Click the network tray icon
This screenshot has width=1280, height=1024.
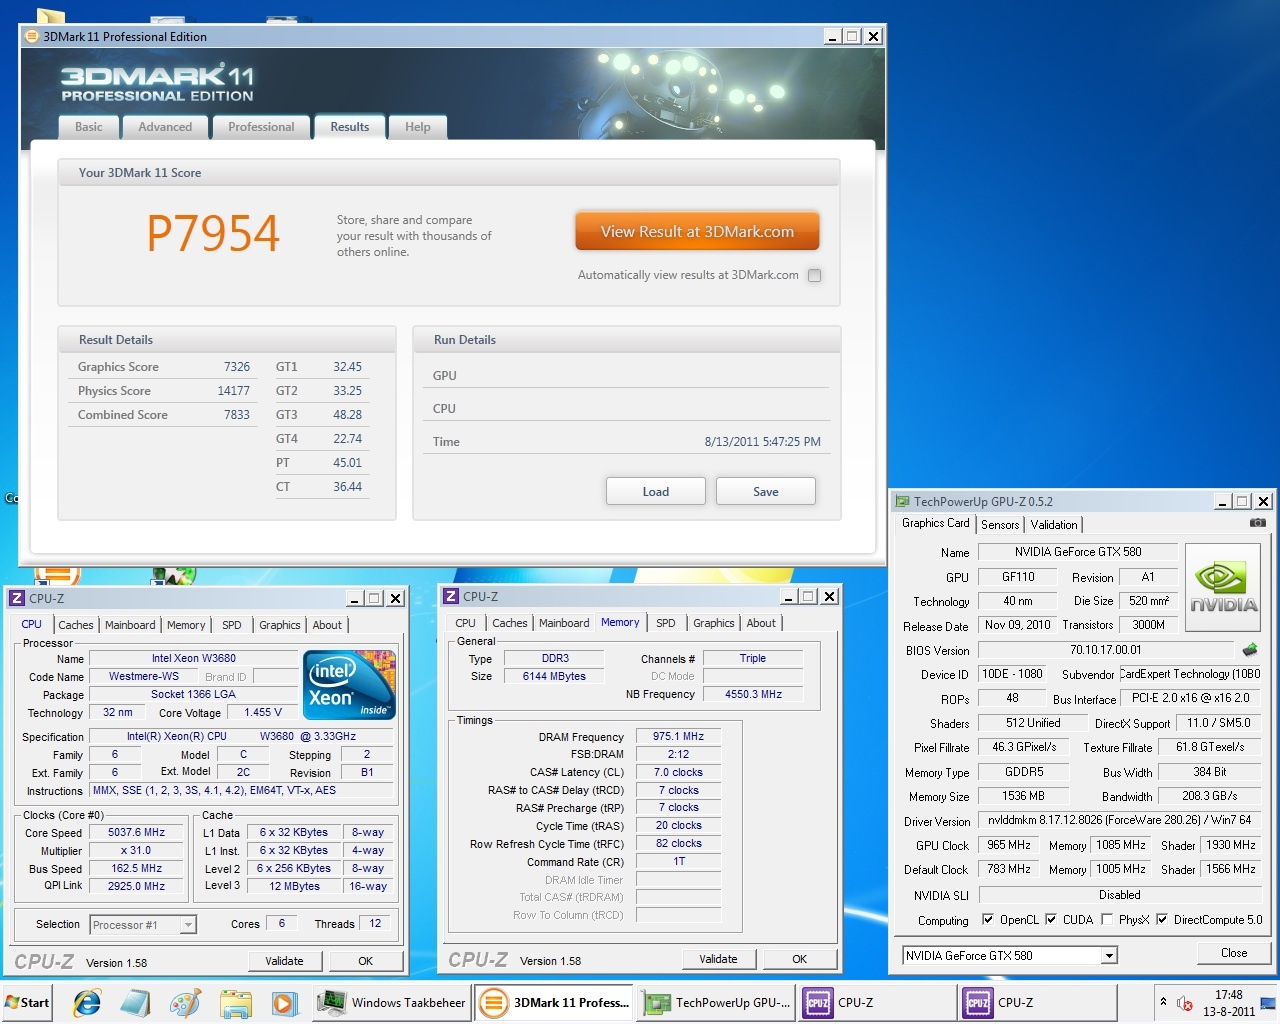point(1268,1003)
